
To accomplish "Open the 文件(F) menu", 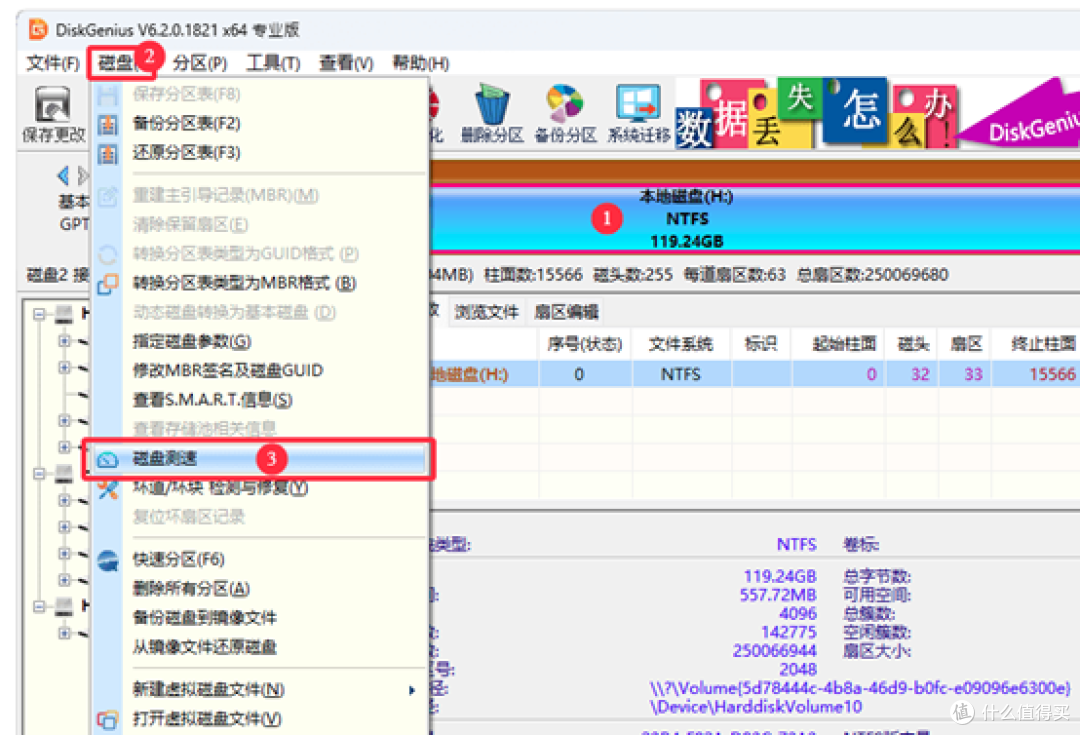I will pos(52,63).
